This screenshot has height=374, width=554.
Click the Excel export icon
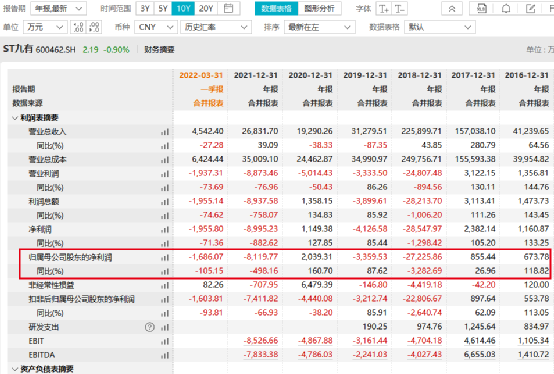[482, 9]
